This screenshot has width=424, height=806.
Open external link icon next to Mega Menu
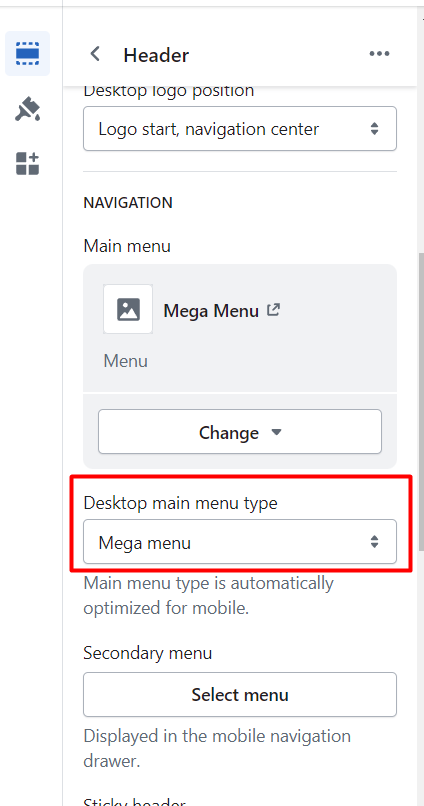pyautogui.click(x=273, y=309)
